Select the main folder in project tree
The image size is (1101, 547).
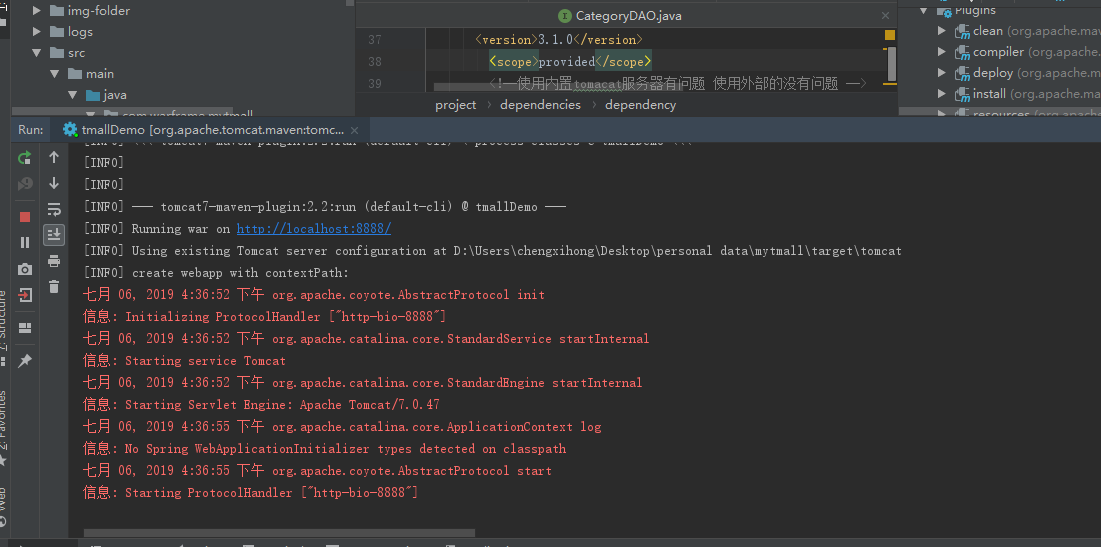100,74
